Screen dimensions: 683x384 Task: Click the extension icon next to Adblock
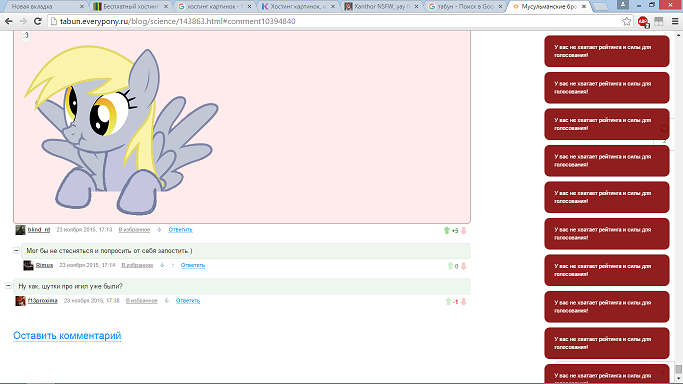659,21
